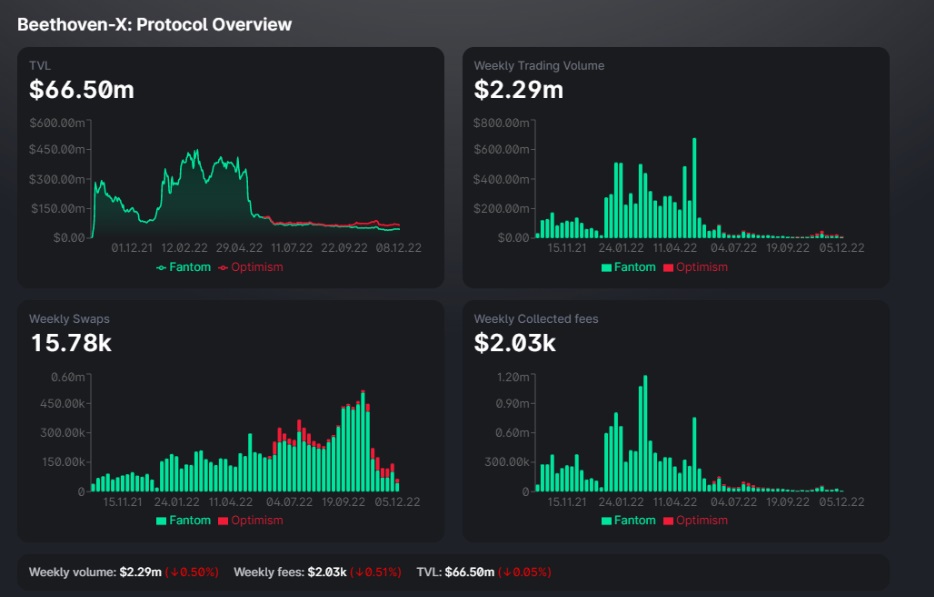Click the tallest bar in Weekly Swaps chart
This screenshot has height=597, width=934.
pyautogui.click(x=363, y=441)
